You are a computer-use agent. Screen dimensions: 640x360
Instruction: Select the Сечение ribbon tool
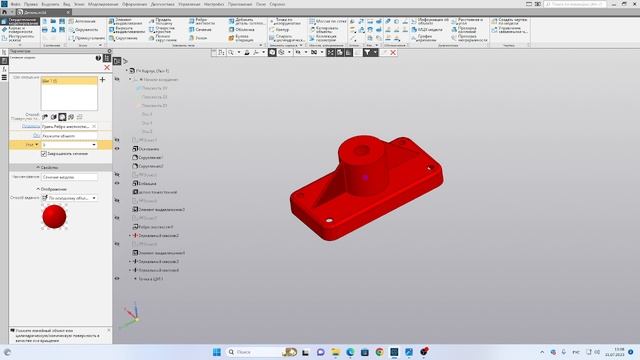(200, 29)
